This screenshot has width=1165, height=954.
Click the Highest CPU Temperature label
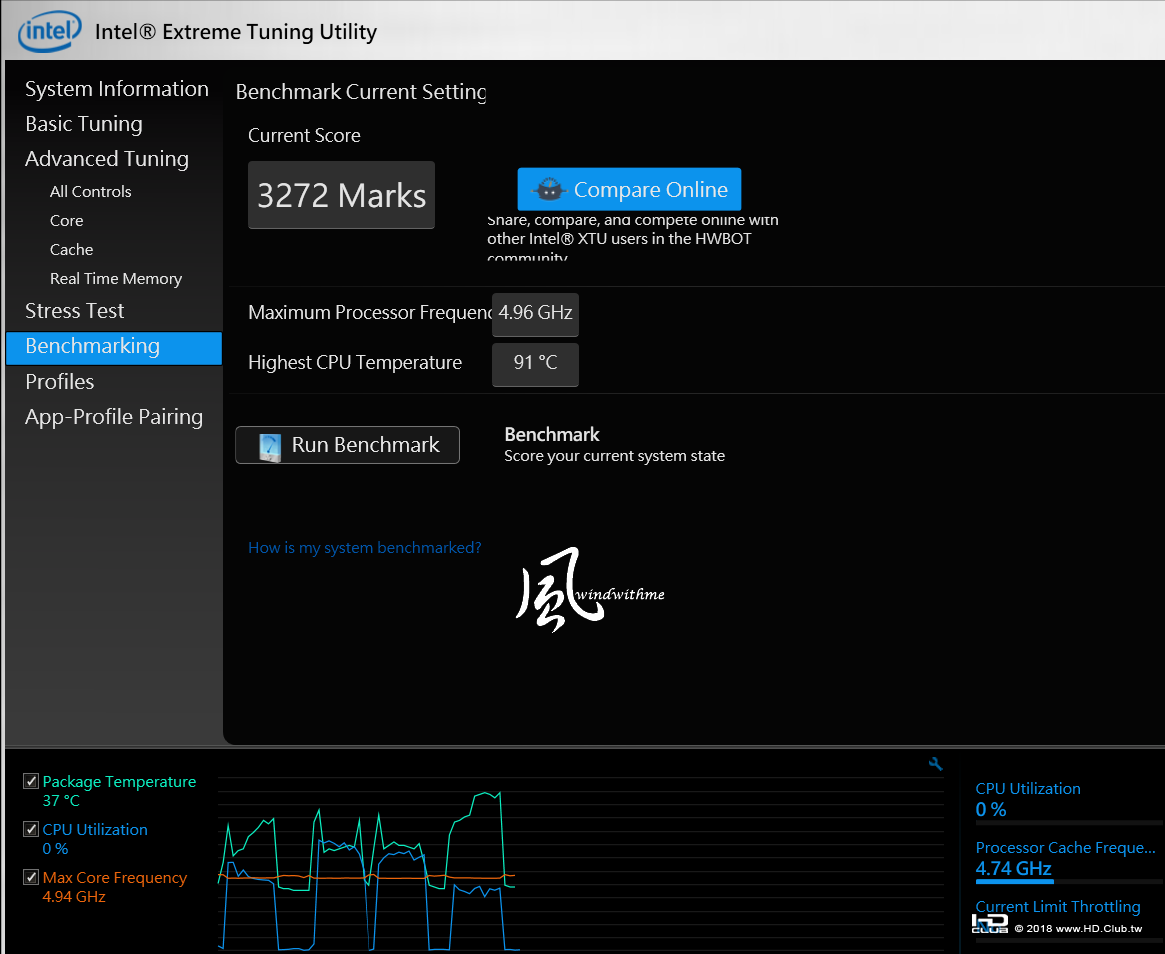[x=355, y=363]
